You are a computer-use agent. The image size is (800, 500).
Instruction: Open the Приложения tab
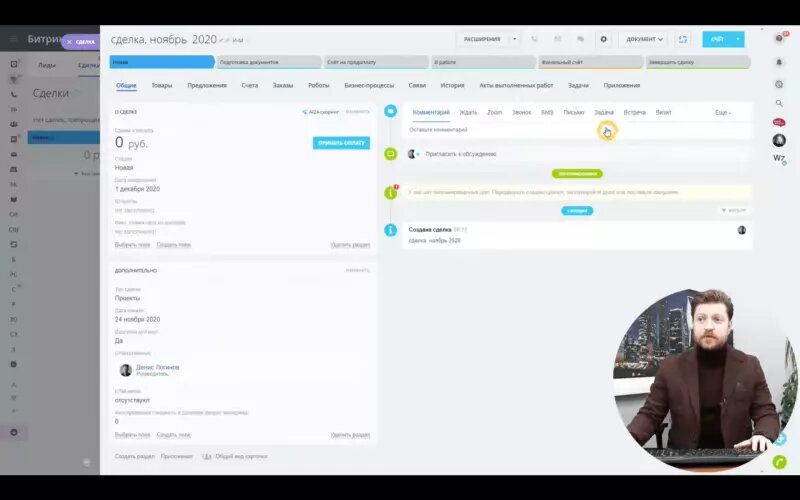point(621,85)
